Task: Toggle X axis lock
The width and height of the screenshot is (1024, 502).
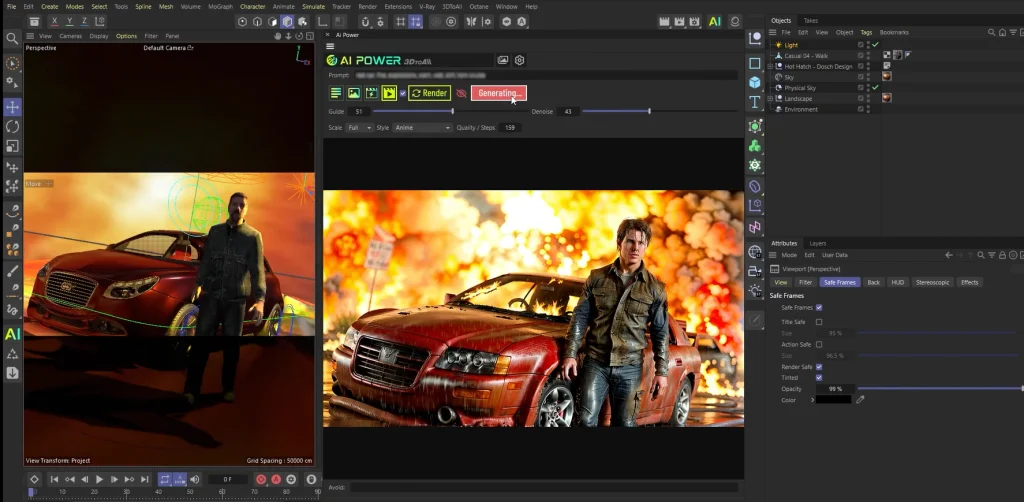Action: pyautogui.click(x=54, y=22)
